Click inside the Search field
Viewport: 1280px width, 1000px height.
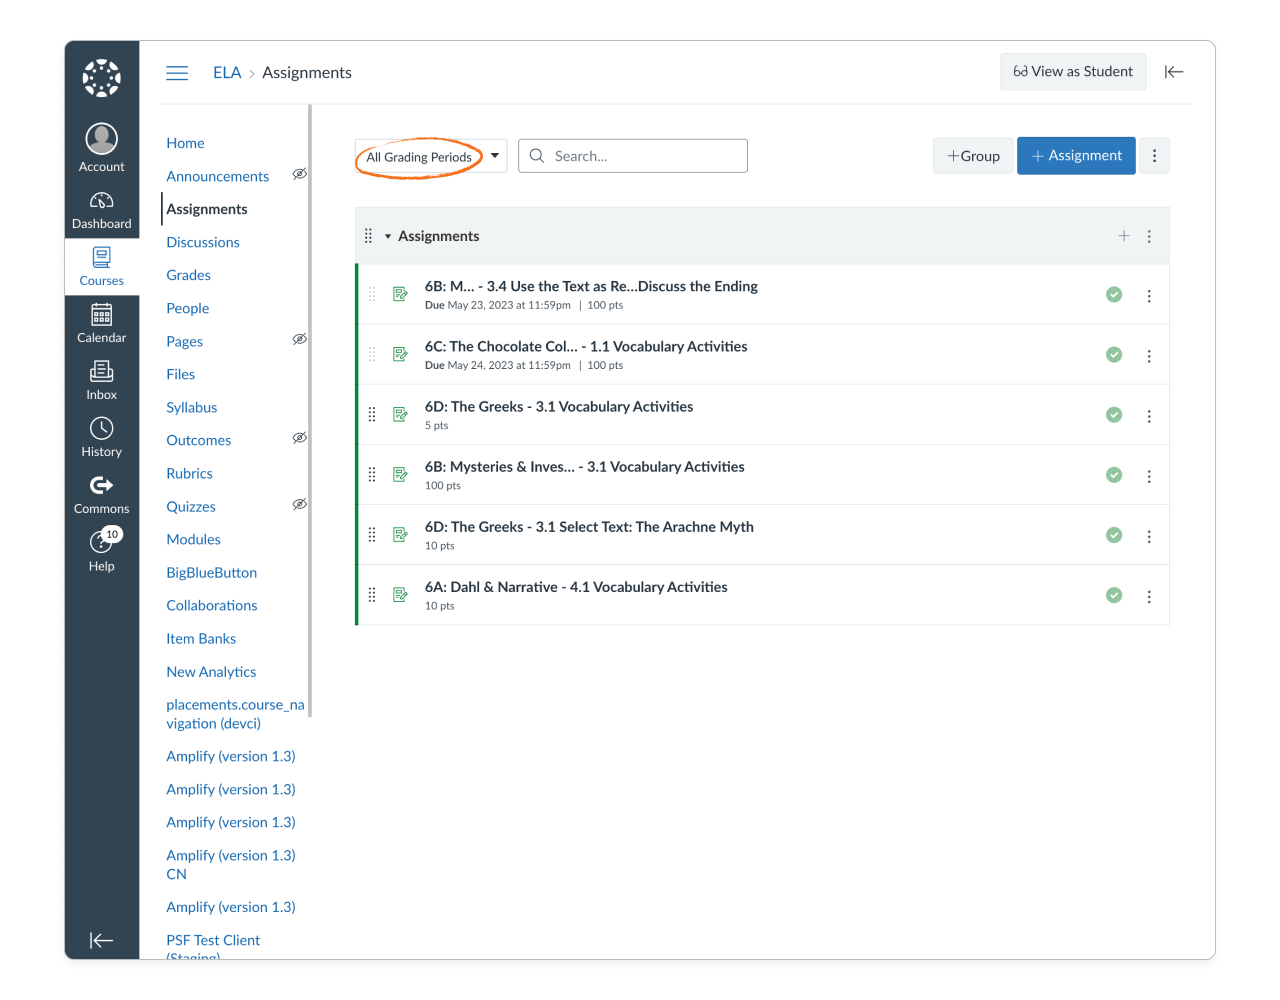pyautogui.click(x=633, y=155)
